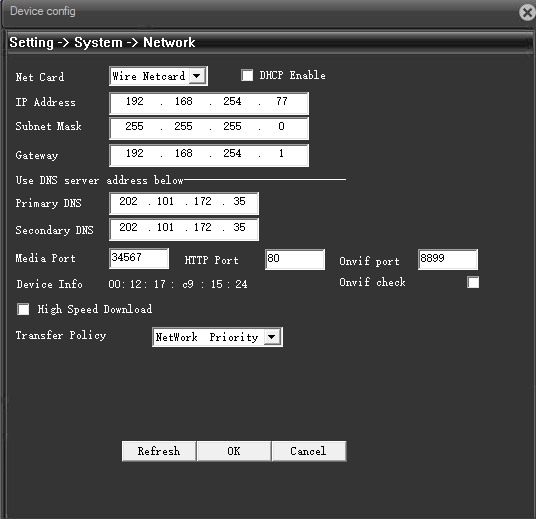Image resolution: width=536 pixels, height=519 pixels.
Task: Click IP Address last octet 77
Action: (282, 102)
